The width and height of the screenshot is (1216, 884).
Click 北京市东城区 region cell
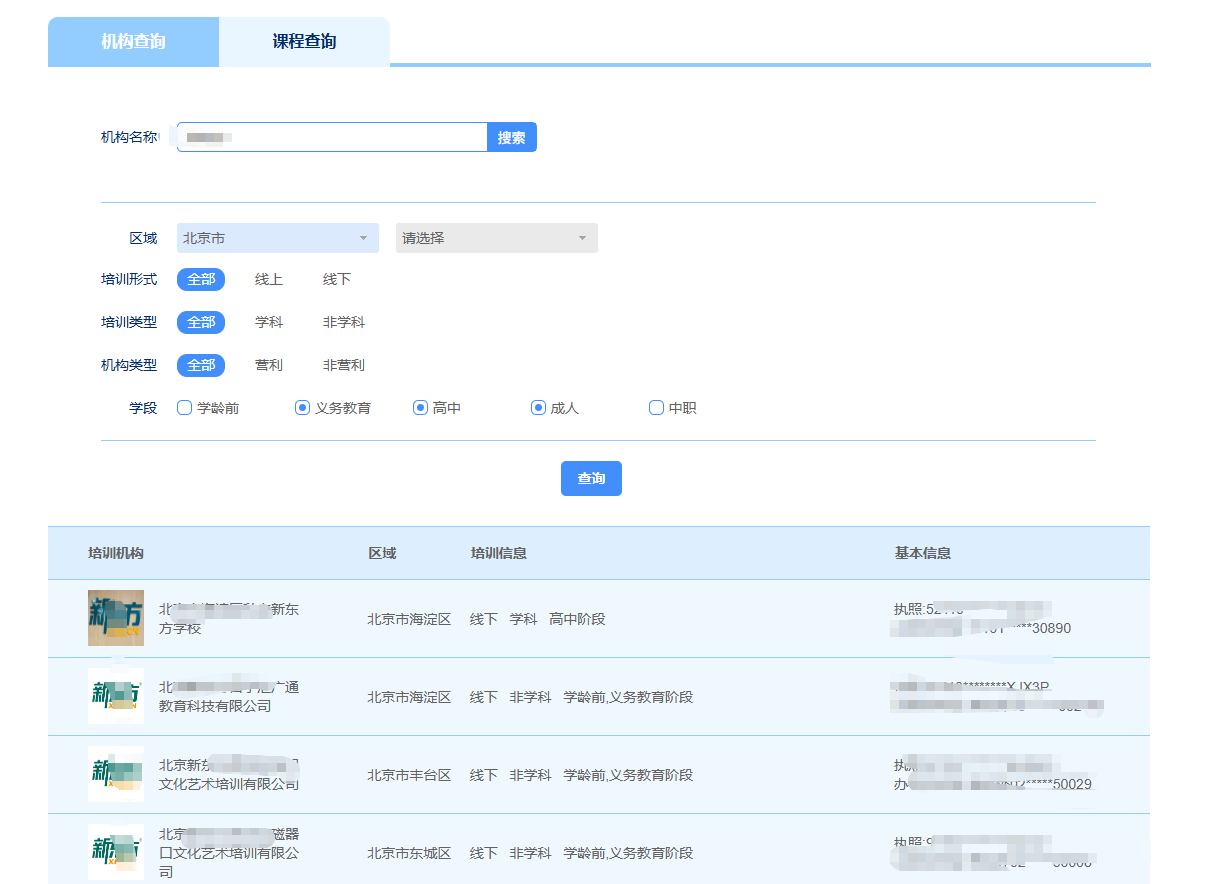pyautogui.click(x=409, y=853)
